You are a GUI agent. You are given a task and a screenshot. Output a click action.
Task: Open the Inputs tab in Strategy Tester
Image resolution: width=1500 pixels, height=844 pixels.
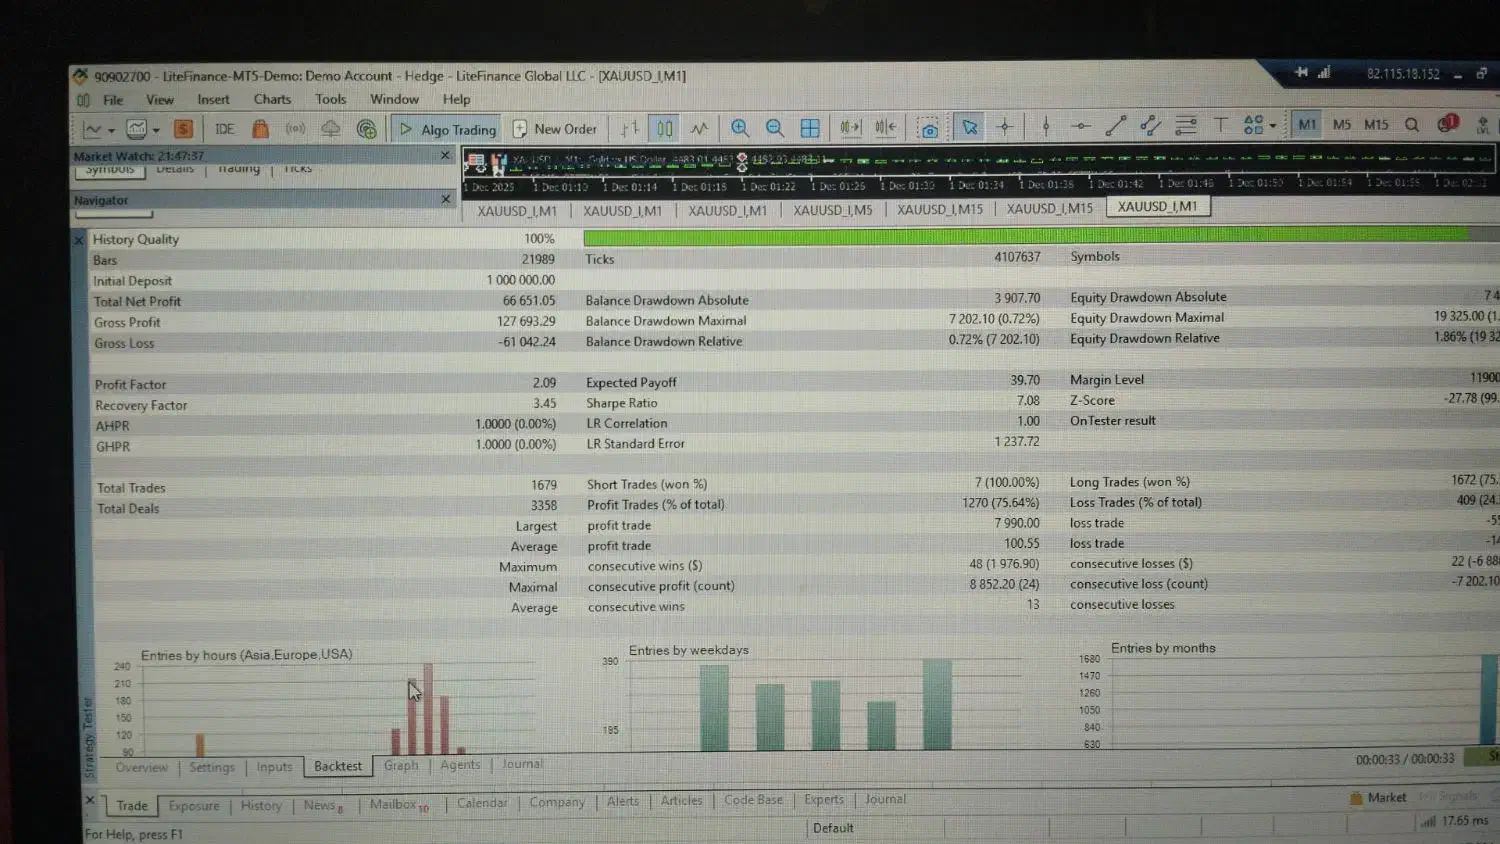274,767
